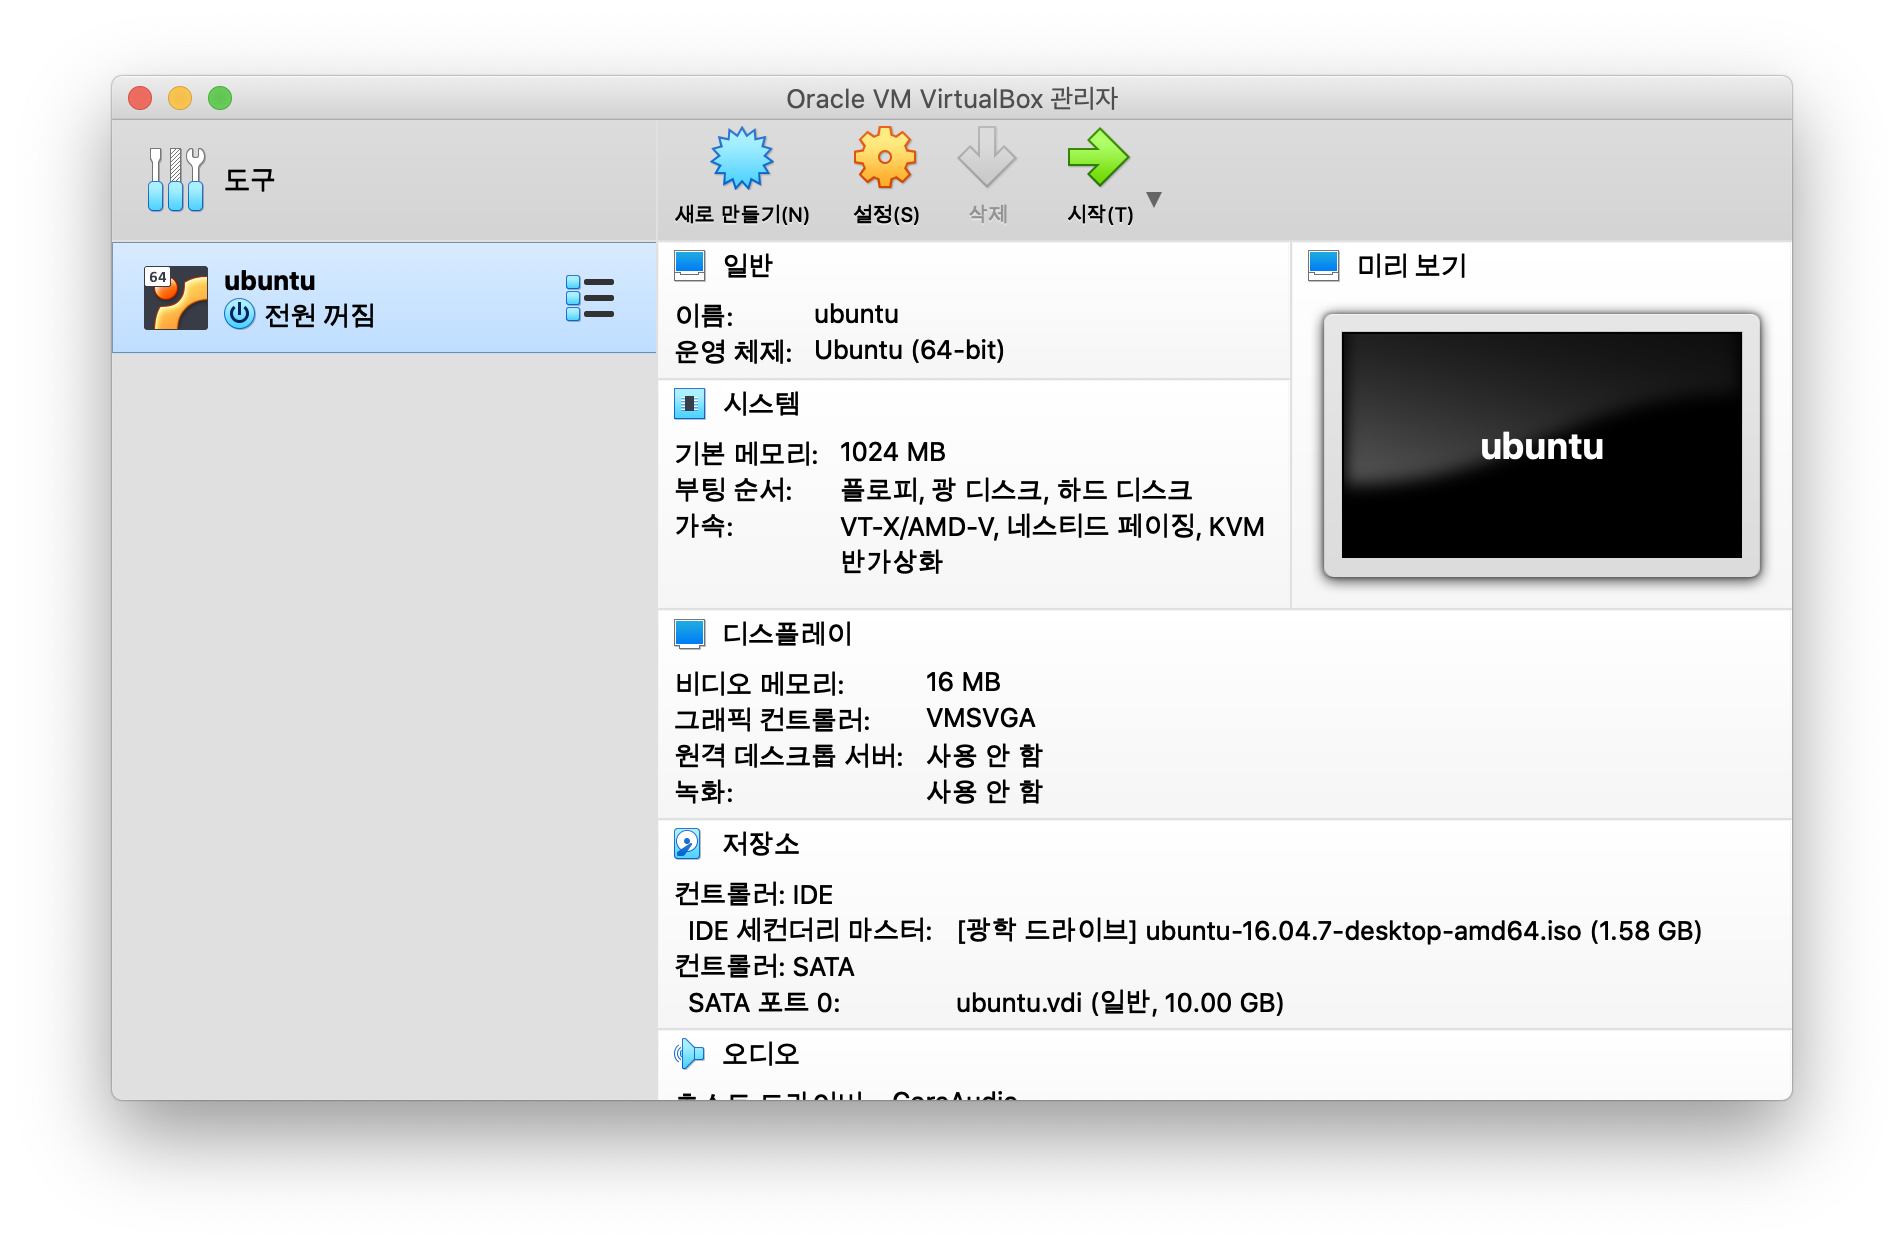Screen dimensions: 1904x1248
Task: Minimize the window with the yellow button
Action: (x=180, y=98)
